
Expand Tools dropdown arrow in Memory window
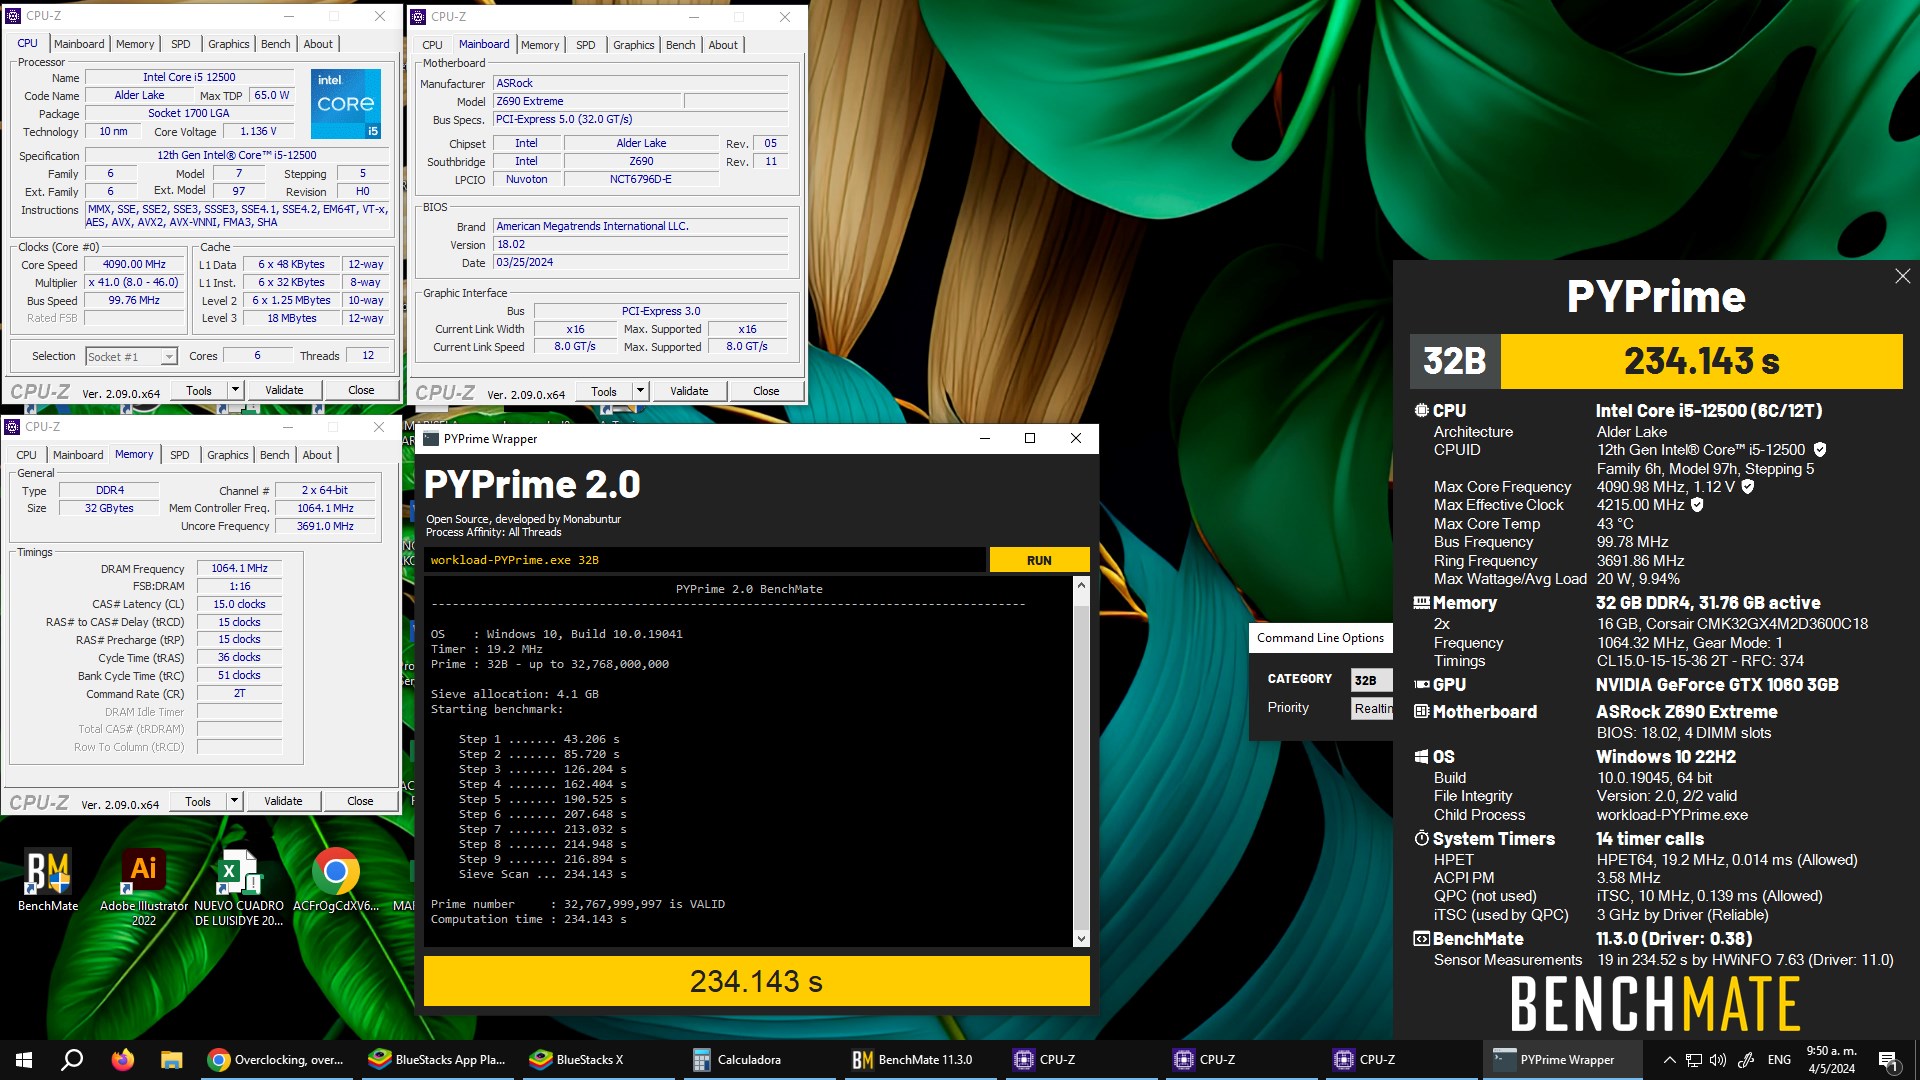pyautogui.click(x=234, y=801)
